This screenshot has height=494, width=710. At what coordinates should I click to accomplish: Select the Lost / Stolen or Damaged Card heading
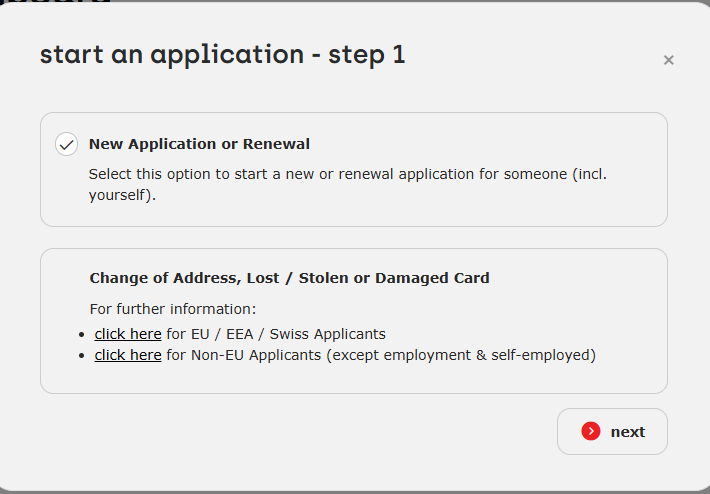pyautogui.click(x=289, y=278)
